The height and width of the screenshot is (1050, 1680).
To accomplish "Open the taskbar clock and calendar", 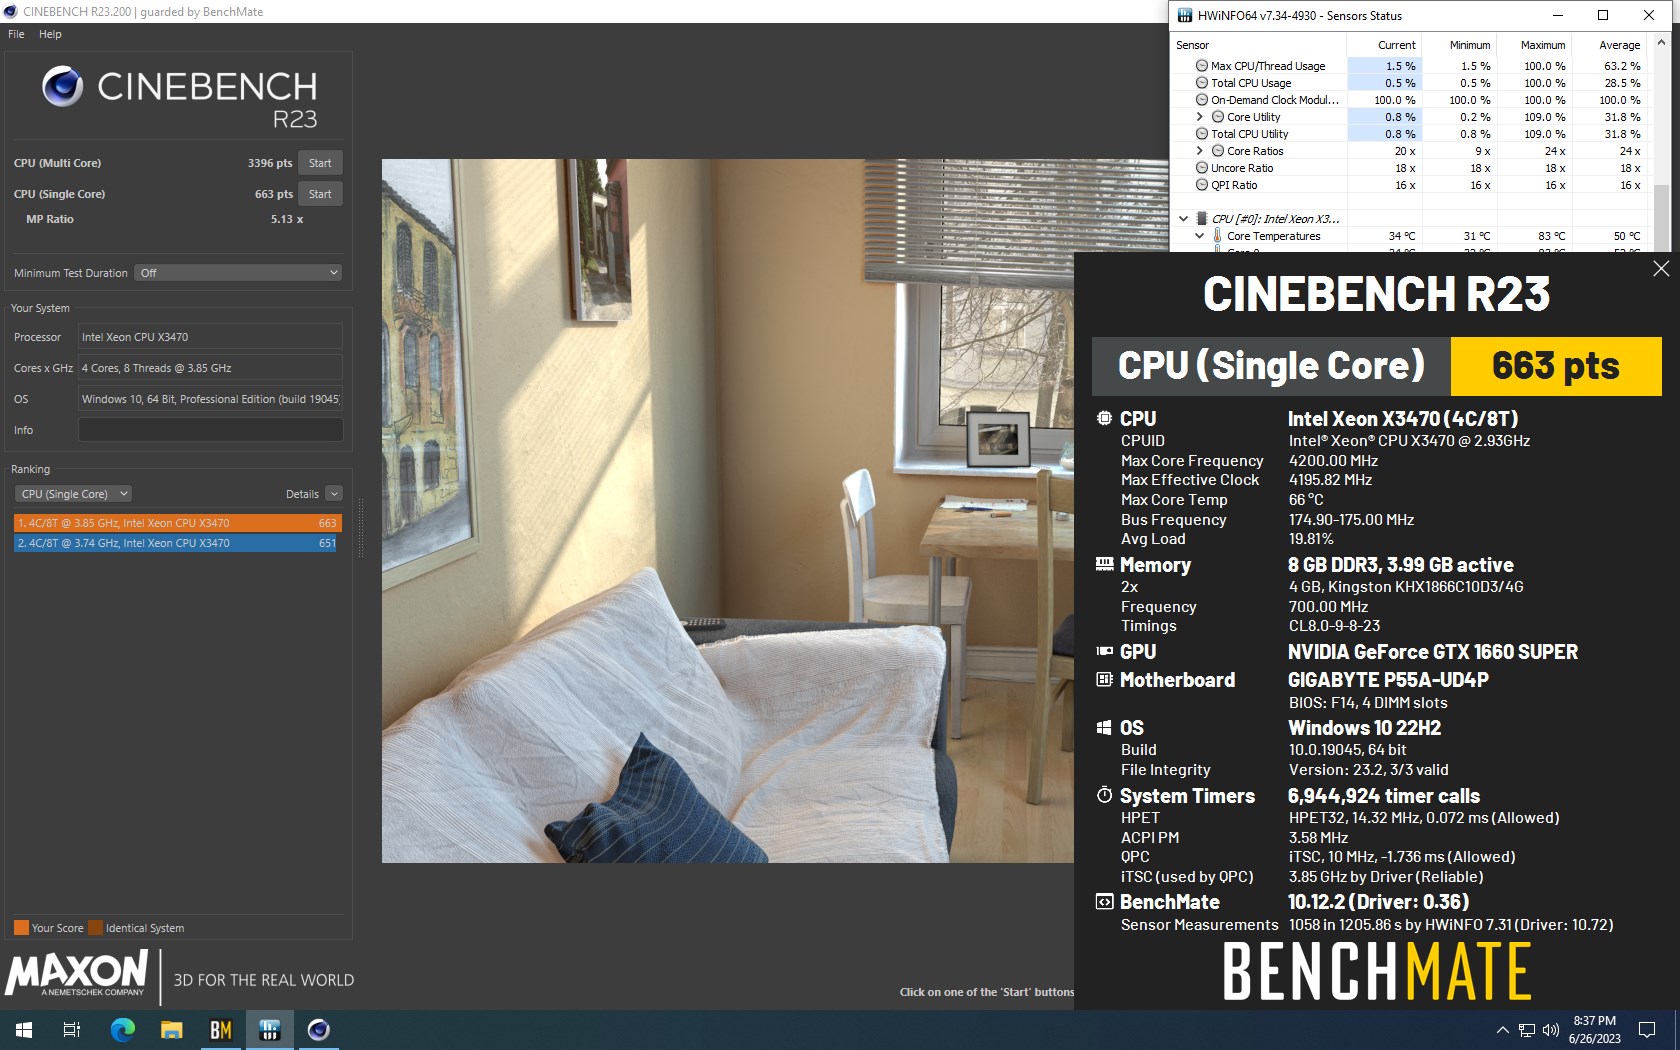I will [x=1594, y=1030].
